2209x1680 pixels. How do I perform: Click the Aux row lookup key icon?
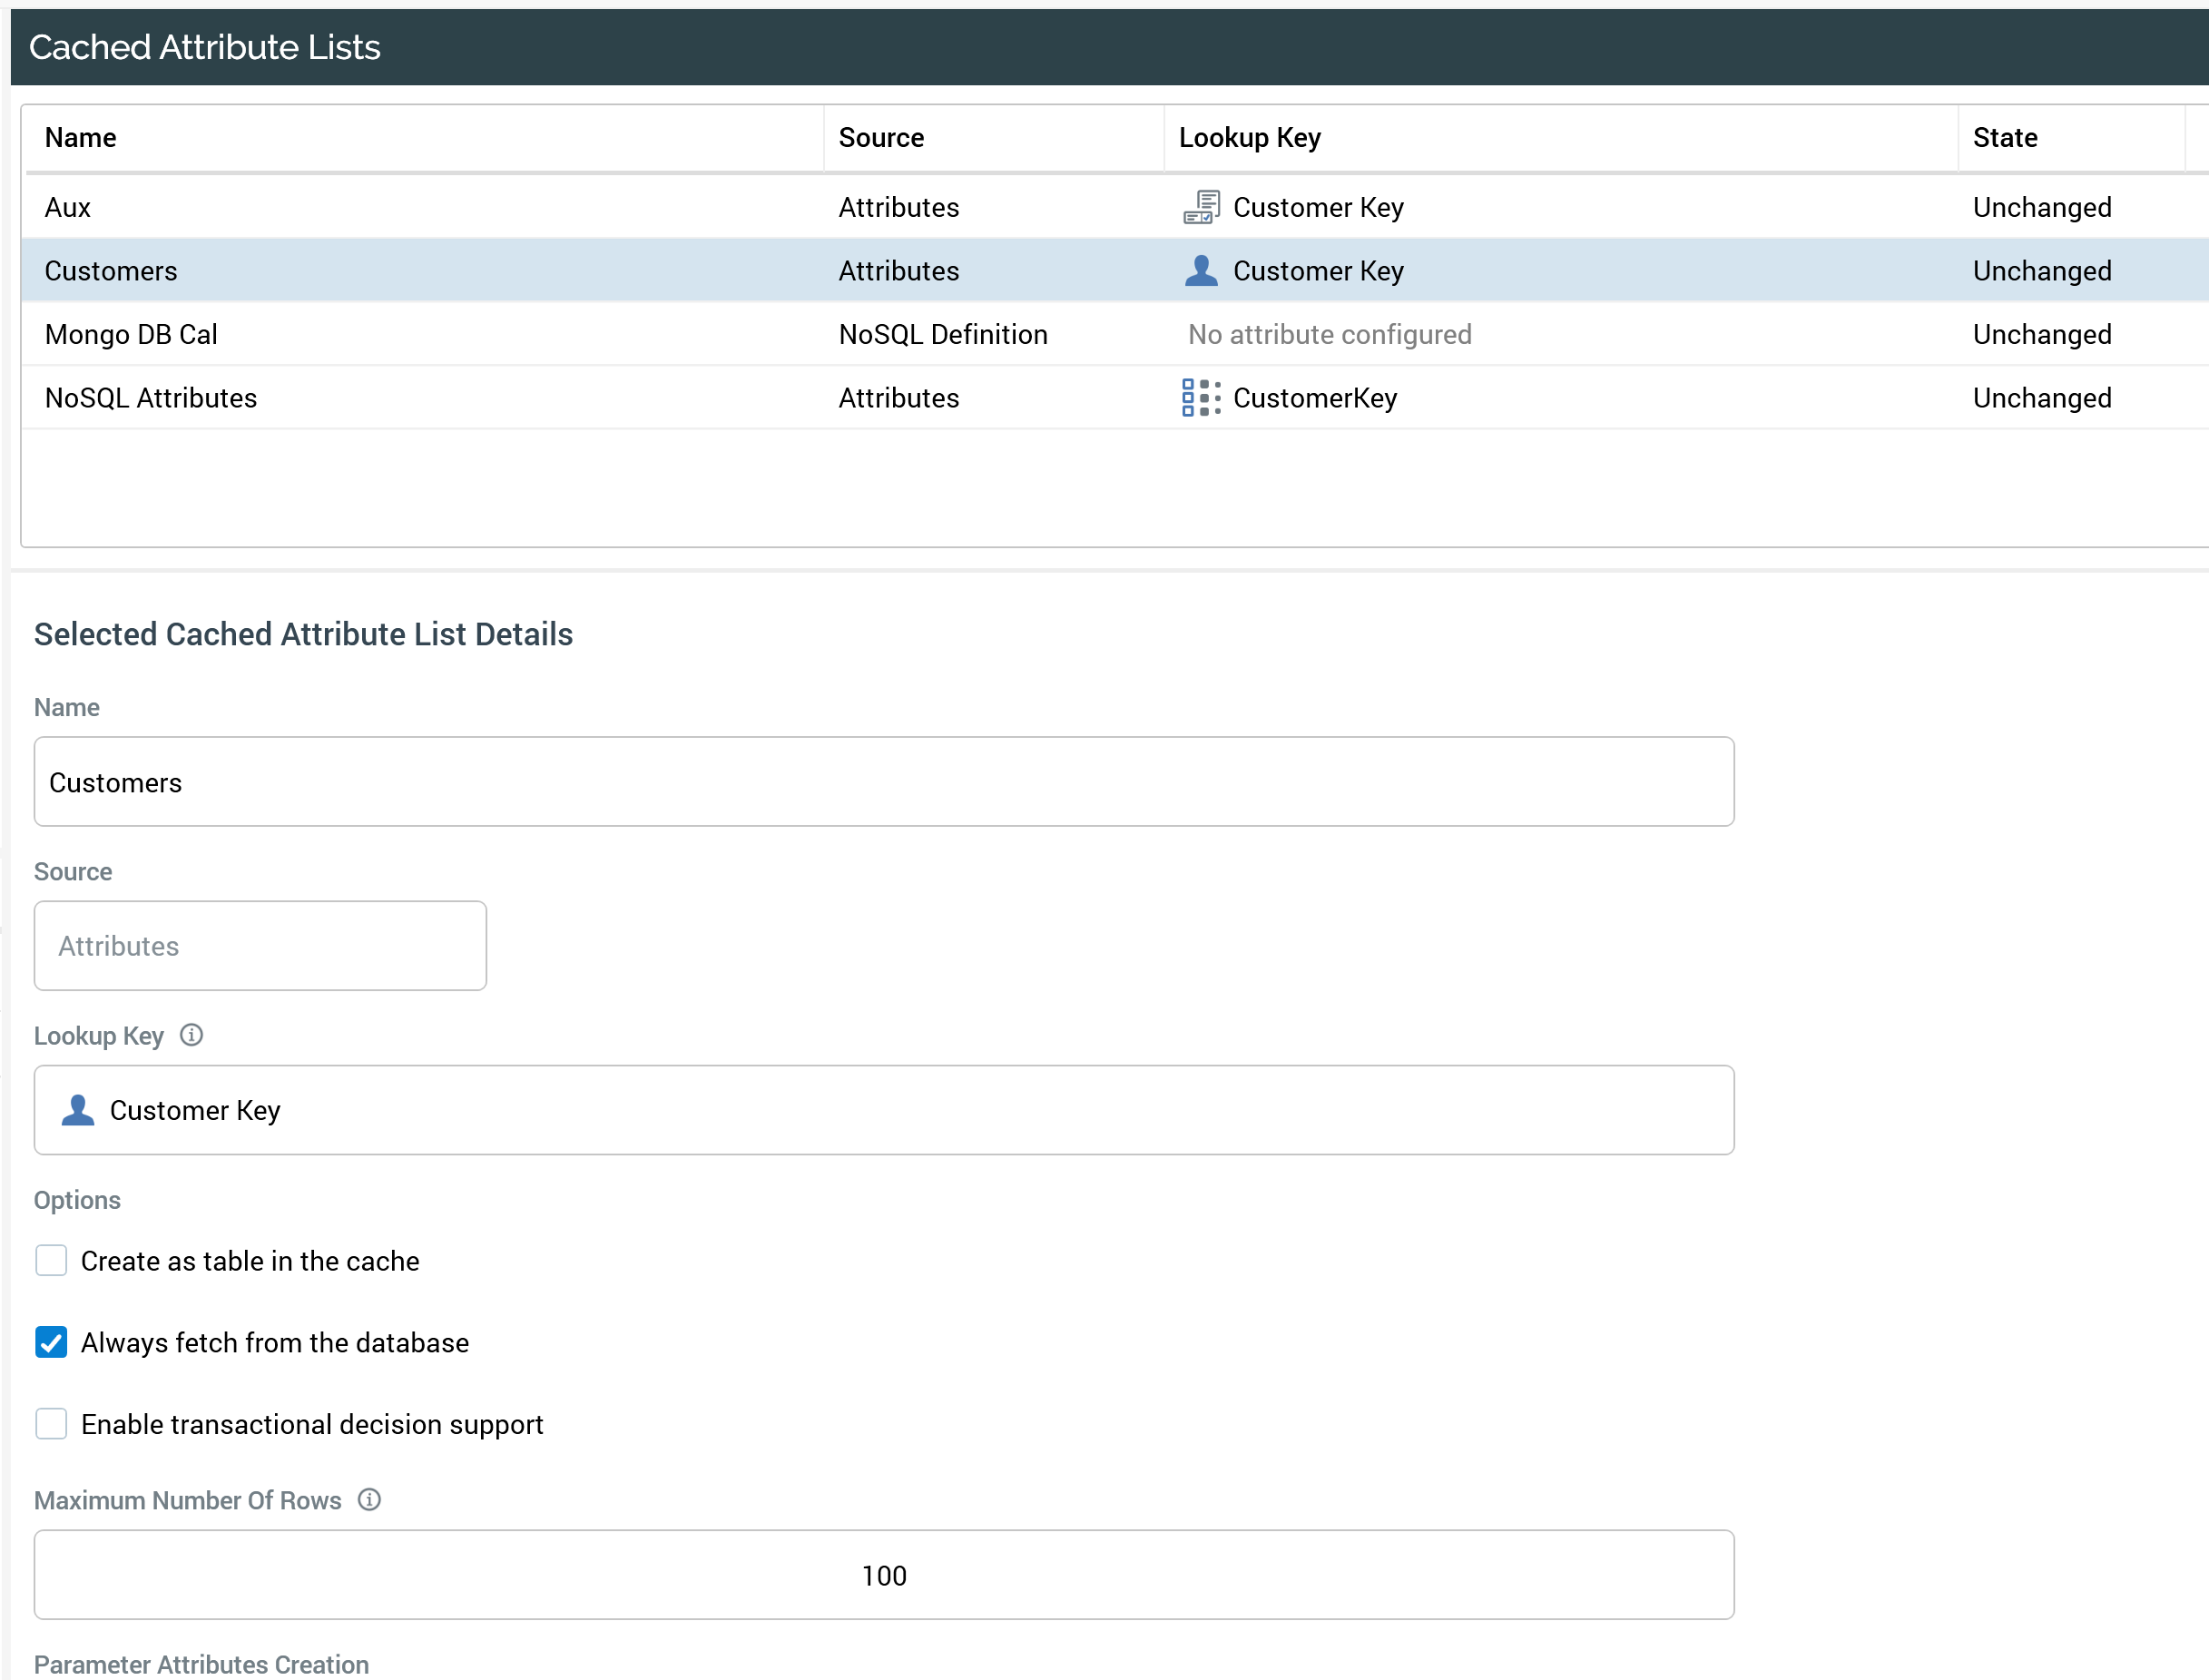pos(1201,207)
